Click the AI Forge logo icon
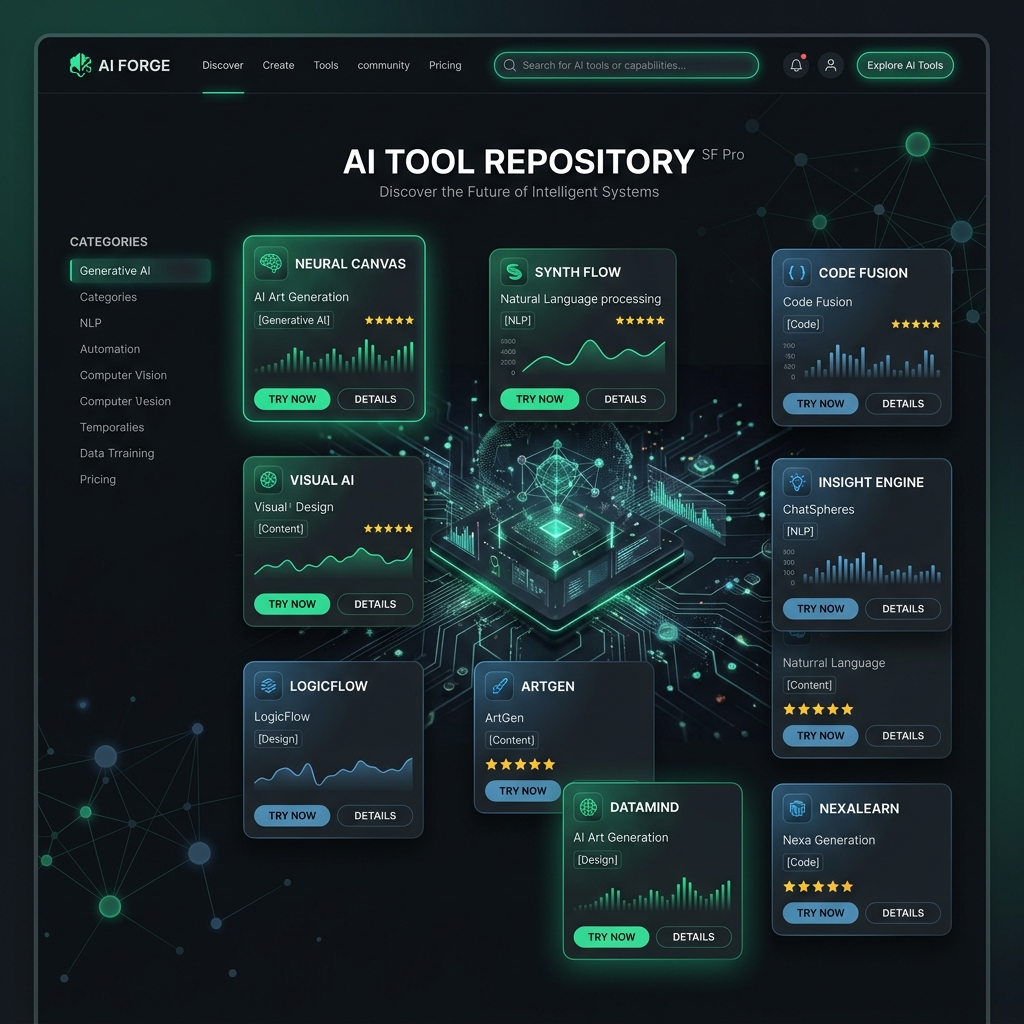The image size is (1024, 1024). point(80,65)
